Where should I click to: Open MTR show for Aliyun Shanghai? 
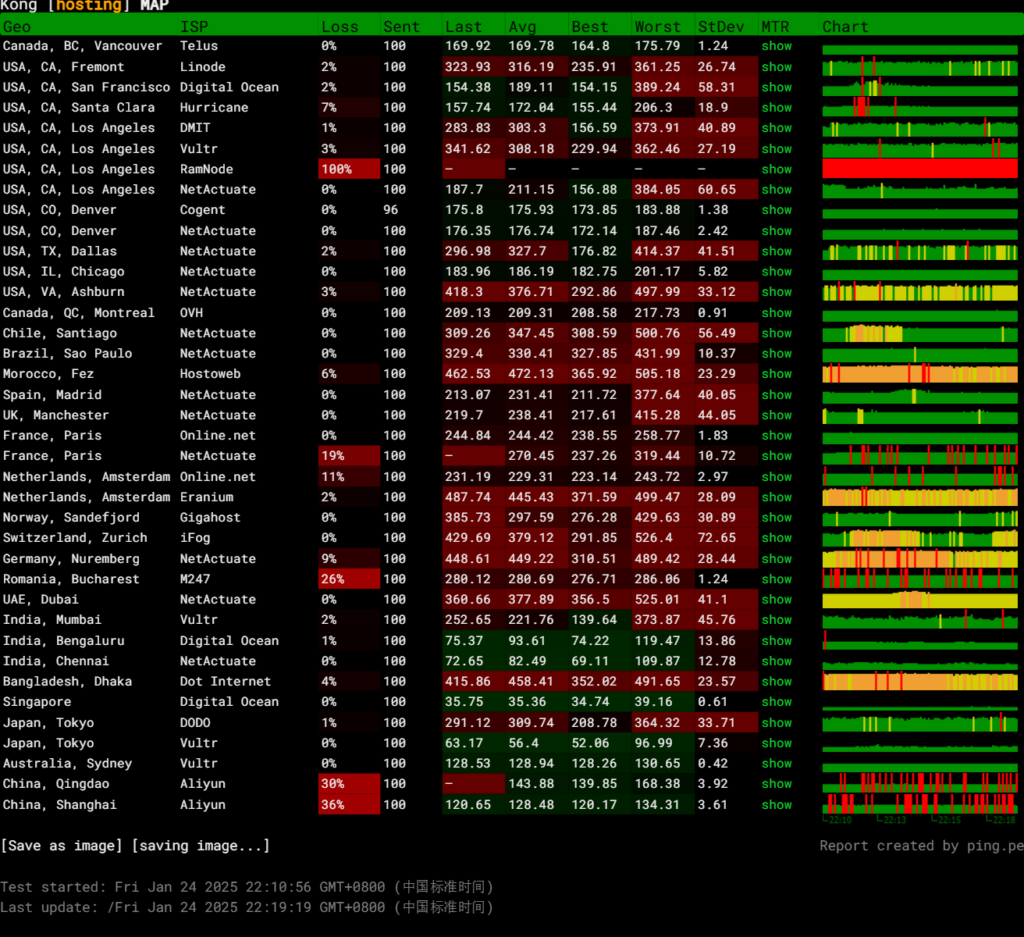776,804
